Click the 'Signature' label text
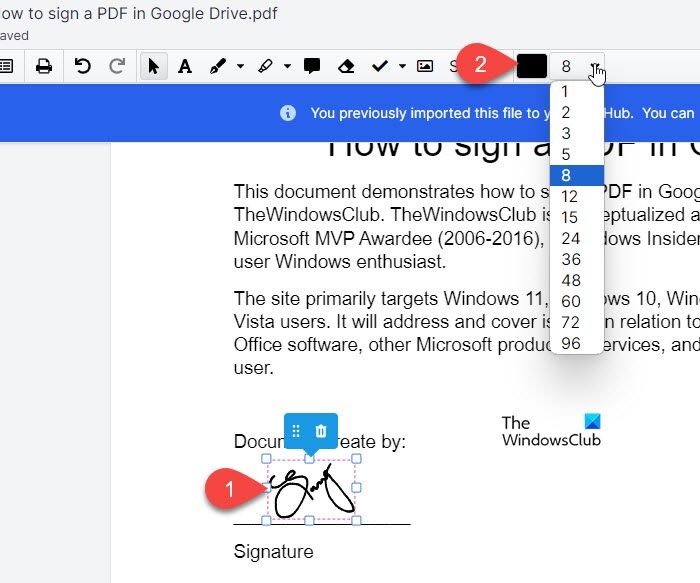 tap(274, 552)
